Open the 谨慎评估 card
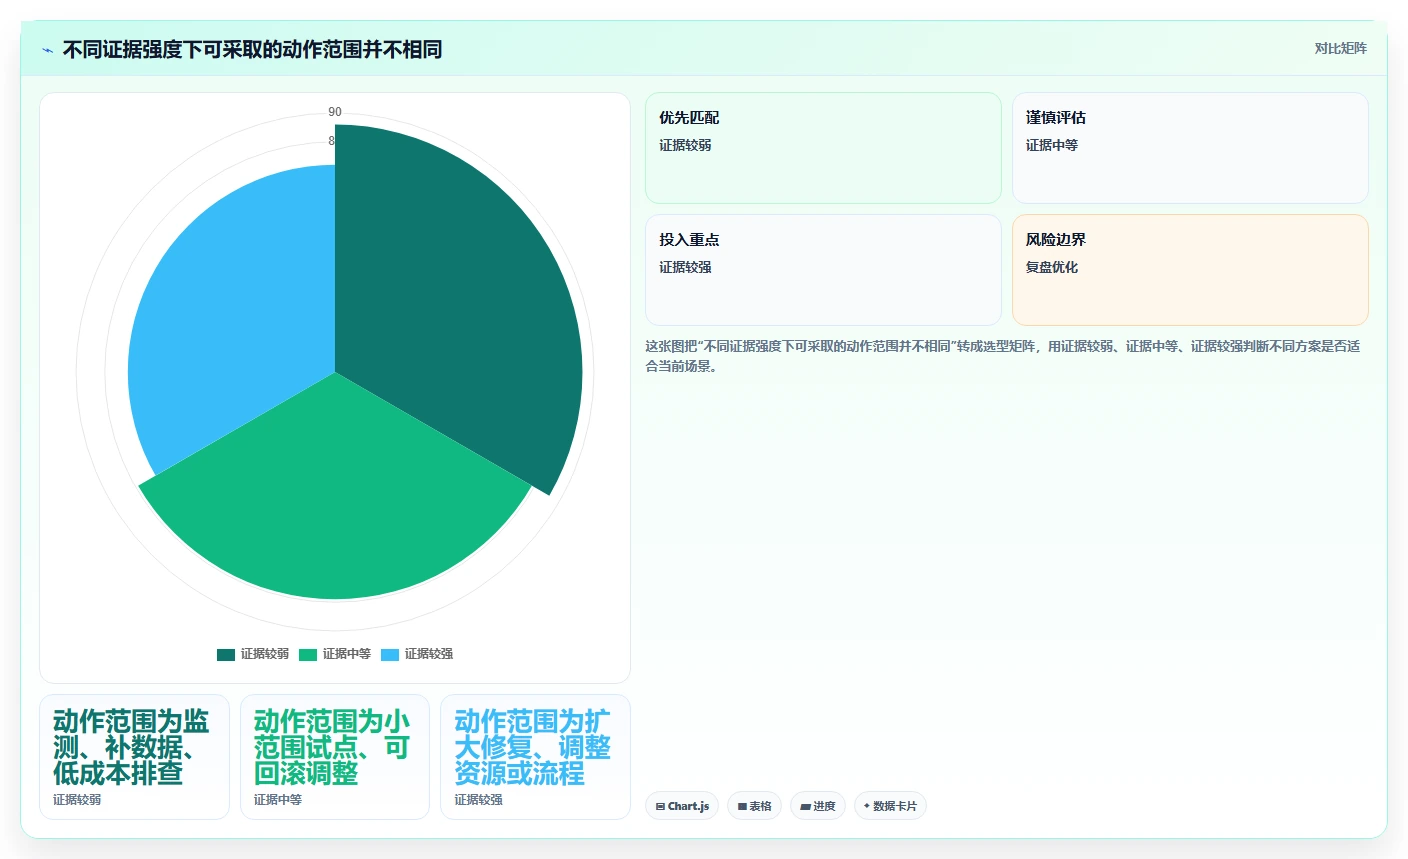 coord(1190,148)
